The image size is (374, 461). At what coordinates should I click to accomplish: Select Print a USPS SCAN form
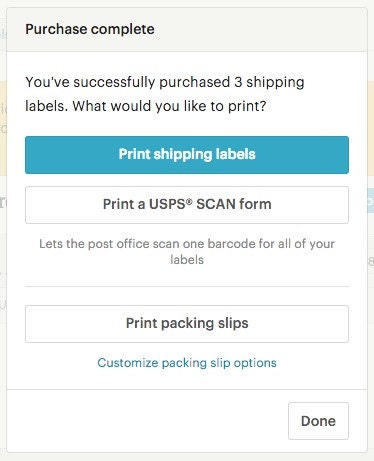187,205
